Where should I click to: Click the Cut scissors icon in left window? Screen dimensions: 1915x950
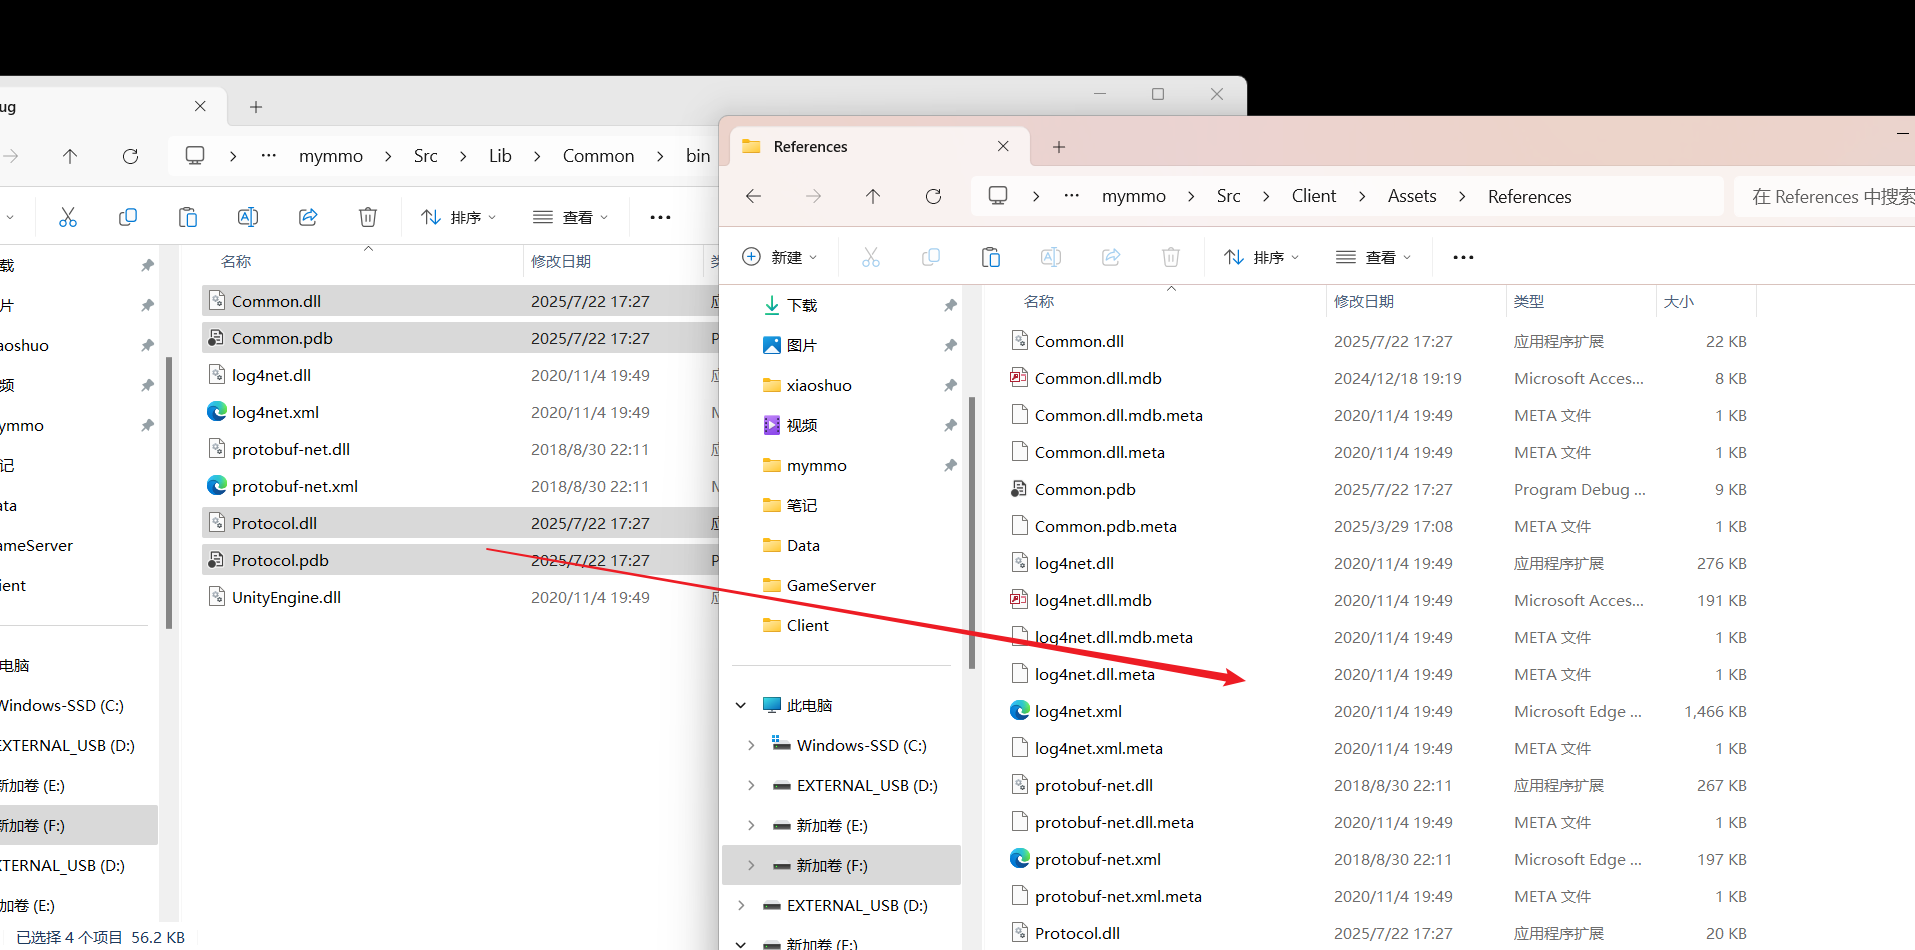68,217
